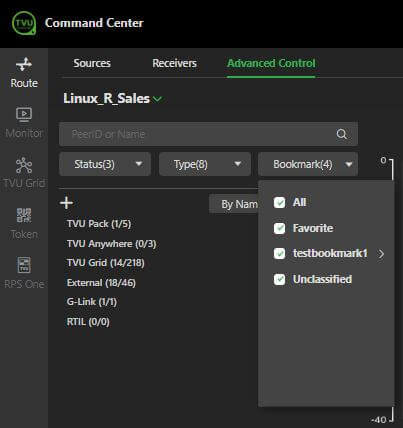Viewport: 403px width, 428px height.
Task: Open the Type(8) filter dropdown
Action: [x=205, y=164]
